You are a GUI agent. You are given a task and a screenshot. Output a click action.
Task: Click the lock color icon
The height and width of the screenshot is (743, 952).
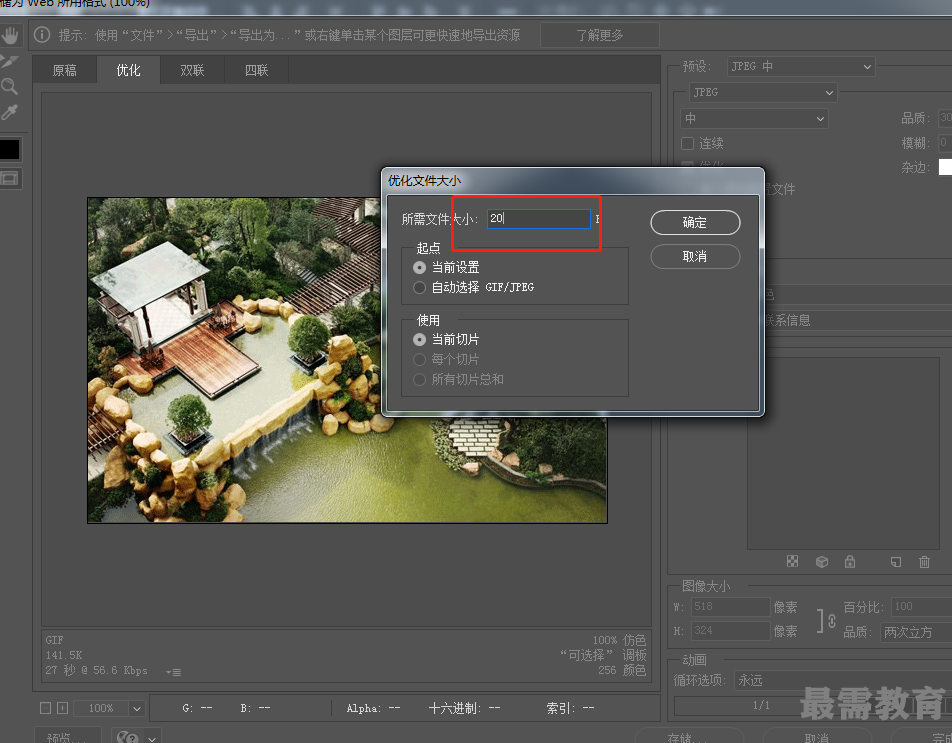click(x=850, y=561)
